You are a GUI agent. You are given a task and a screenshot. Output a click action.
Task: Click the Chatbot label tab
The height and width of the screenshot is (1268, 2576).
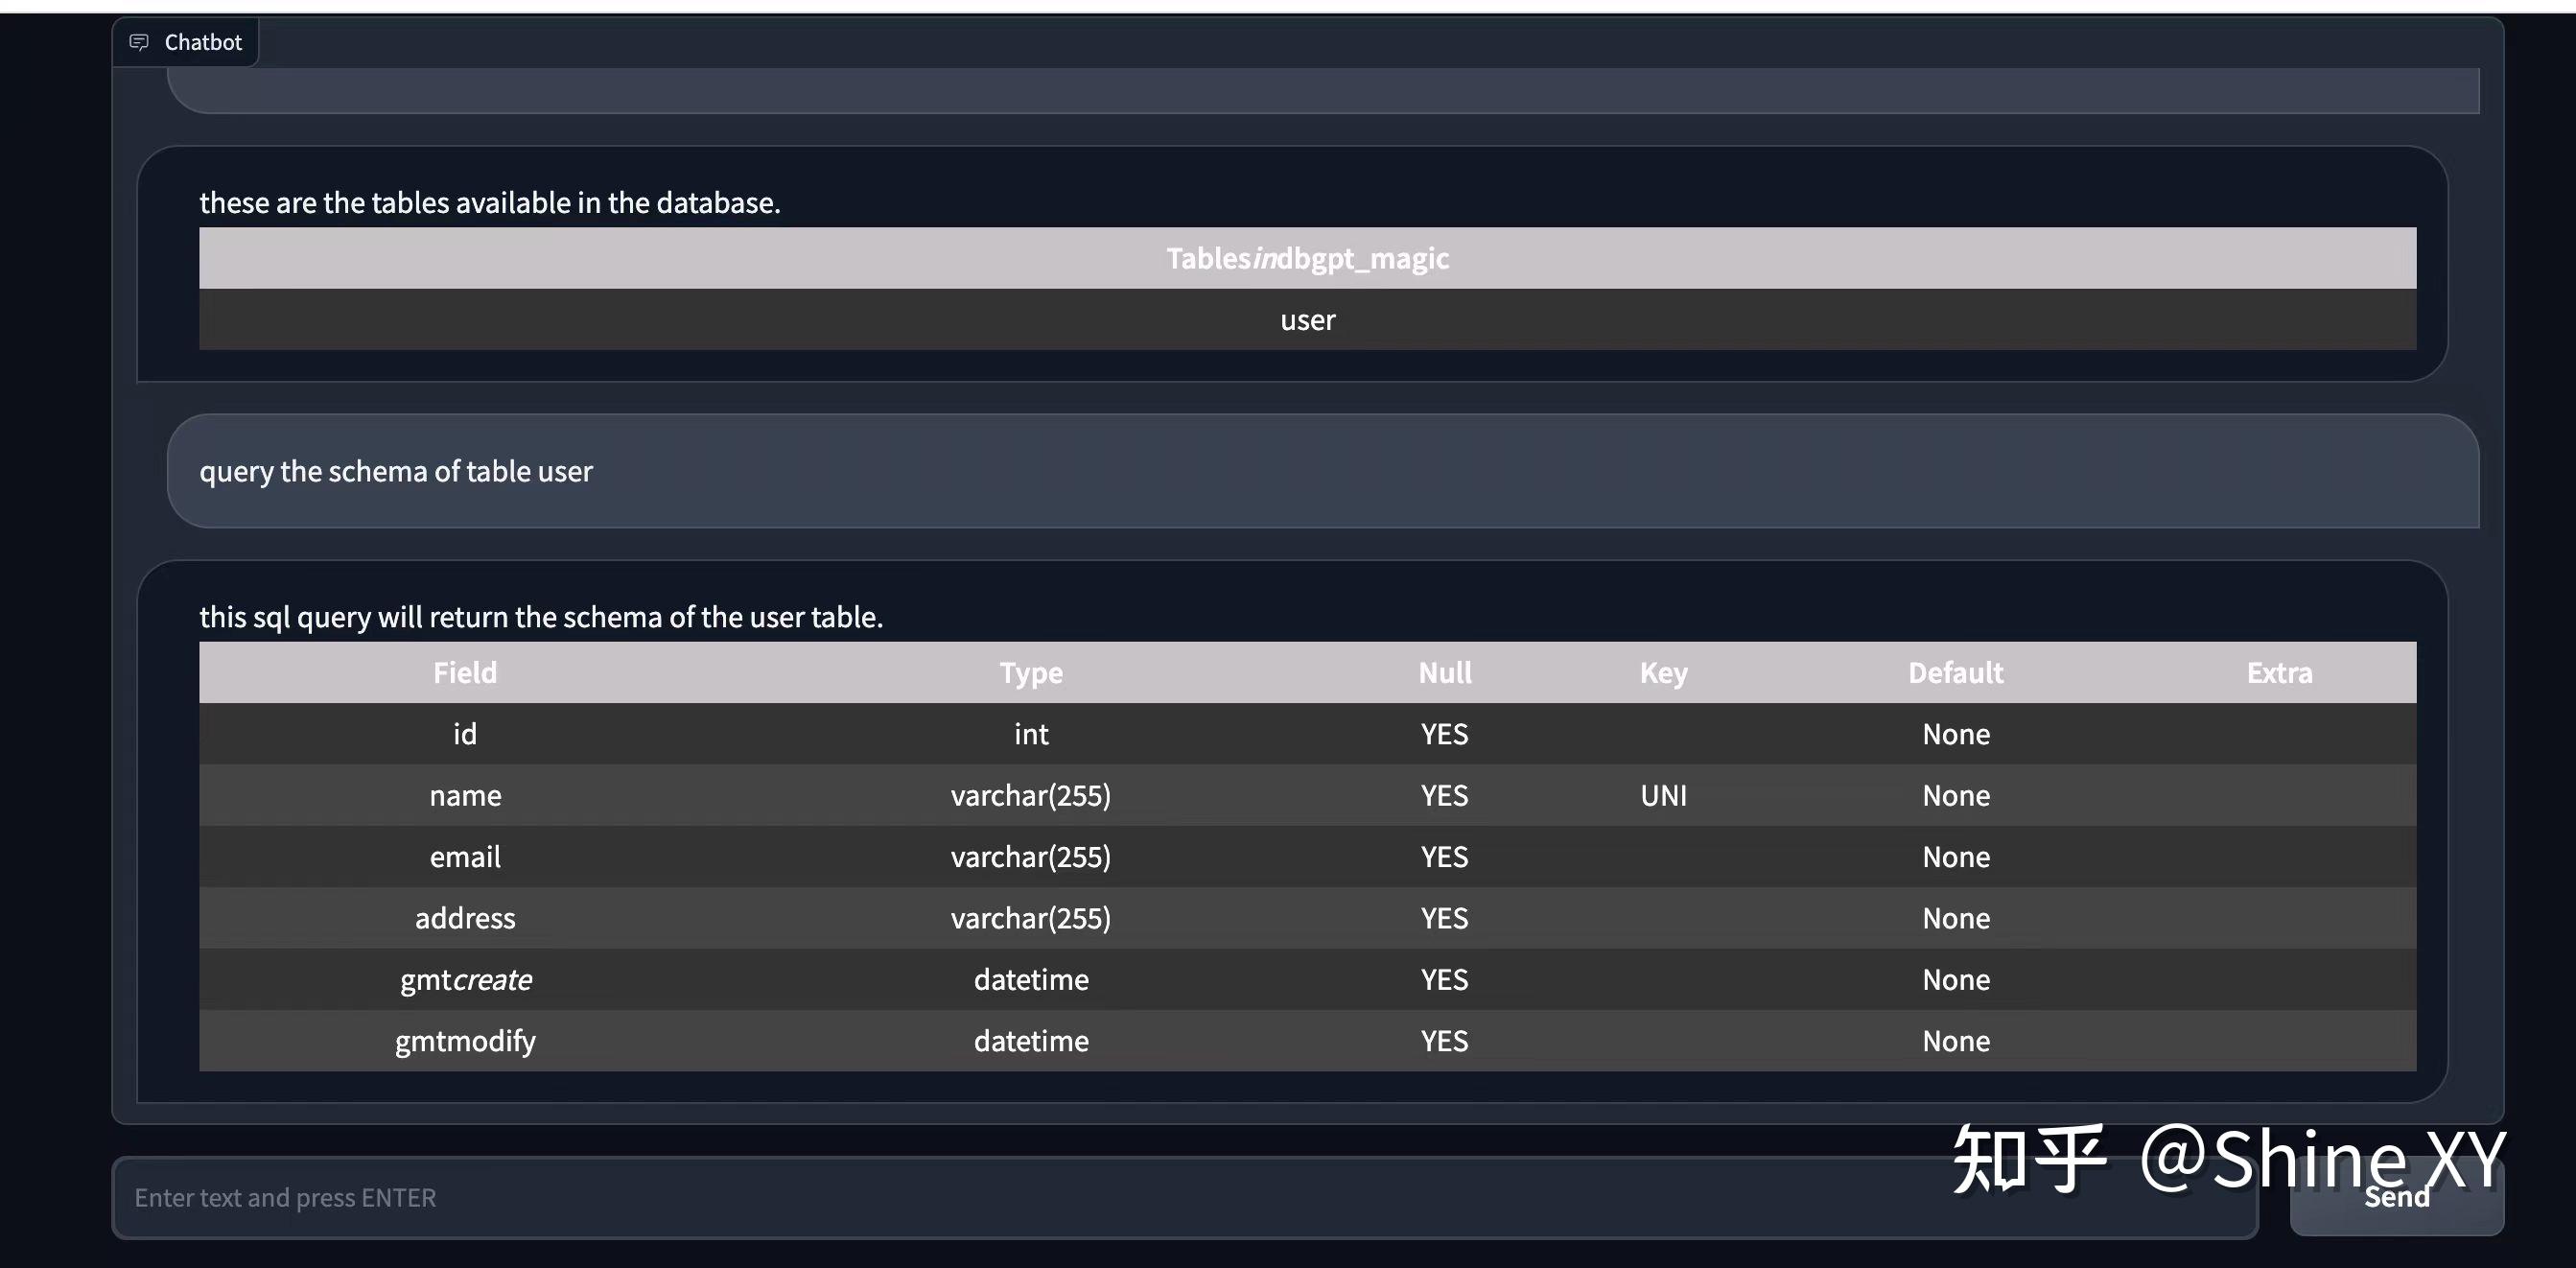click(186, 42)
